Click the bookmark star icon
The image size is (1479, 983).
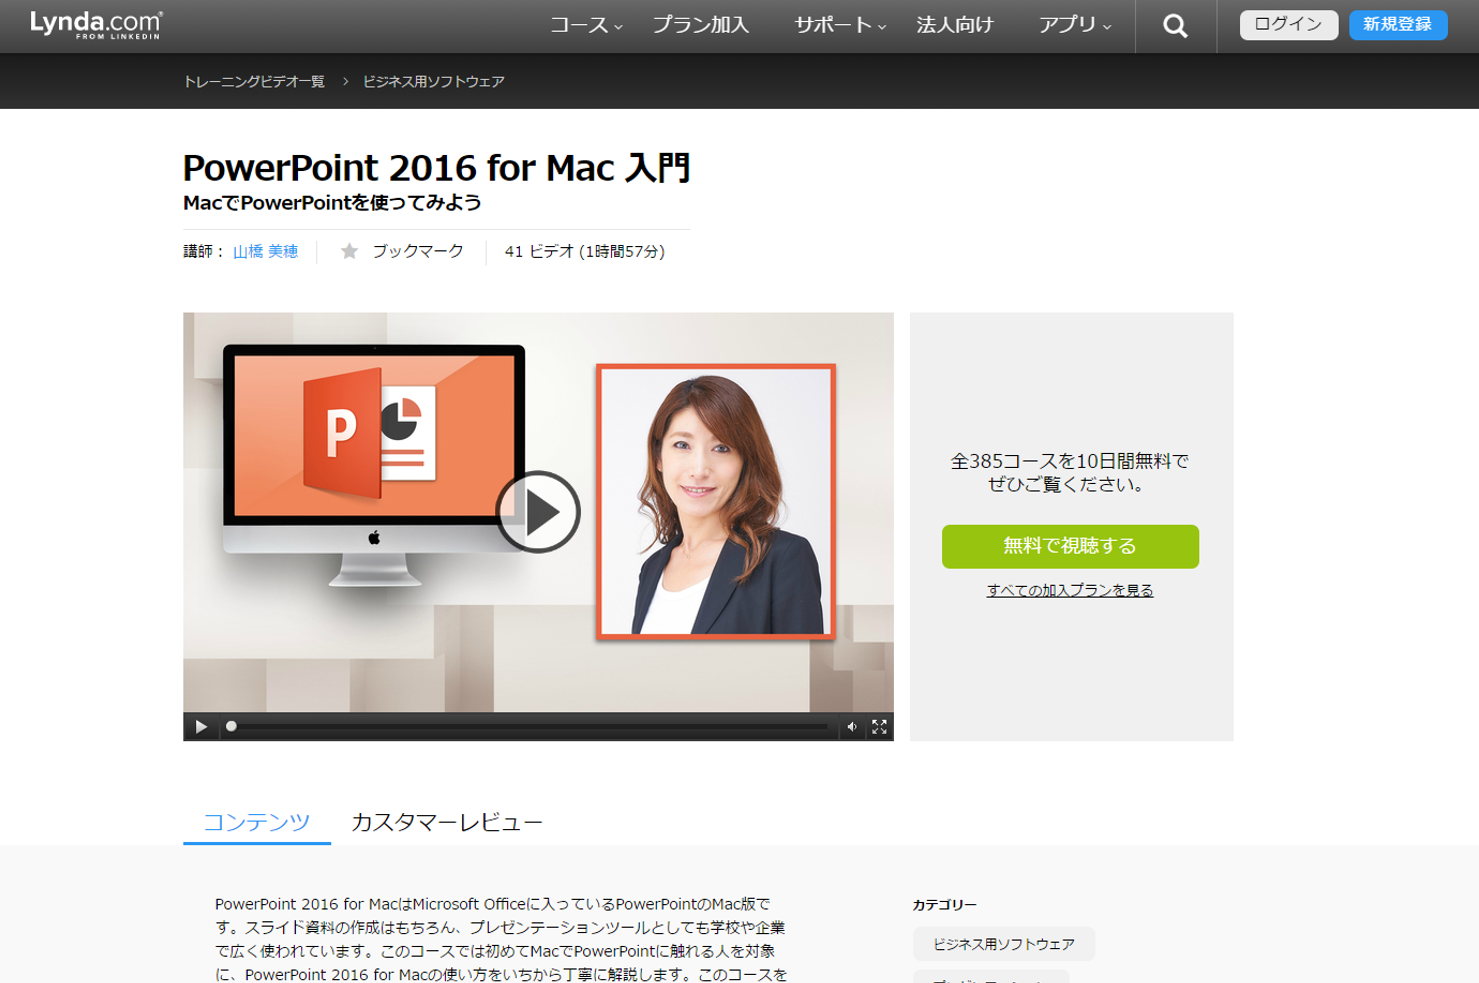(x=349, y=252)
